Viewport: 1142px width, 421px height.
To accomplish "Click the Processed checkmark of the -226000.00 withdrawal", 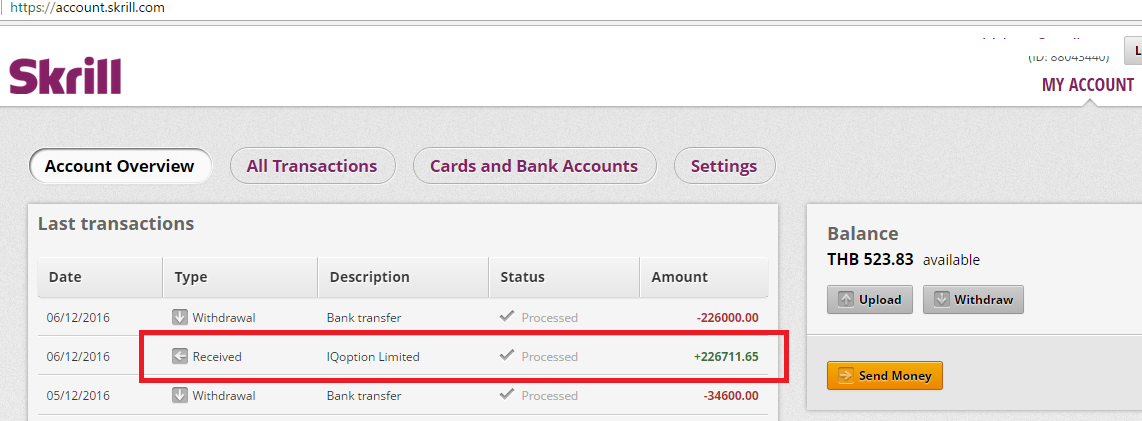I will [507, 316].
